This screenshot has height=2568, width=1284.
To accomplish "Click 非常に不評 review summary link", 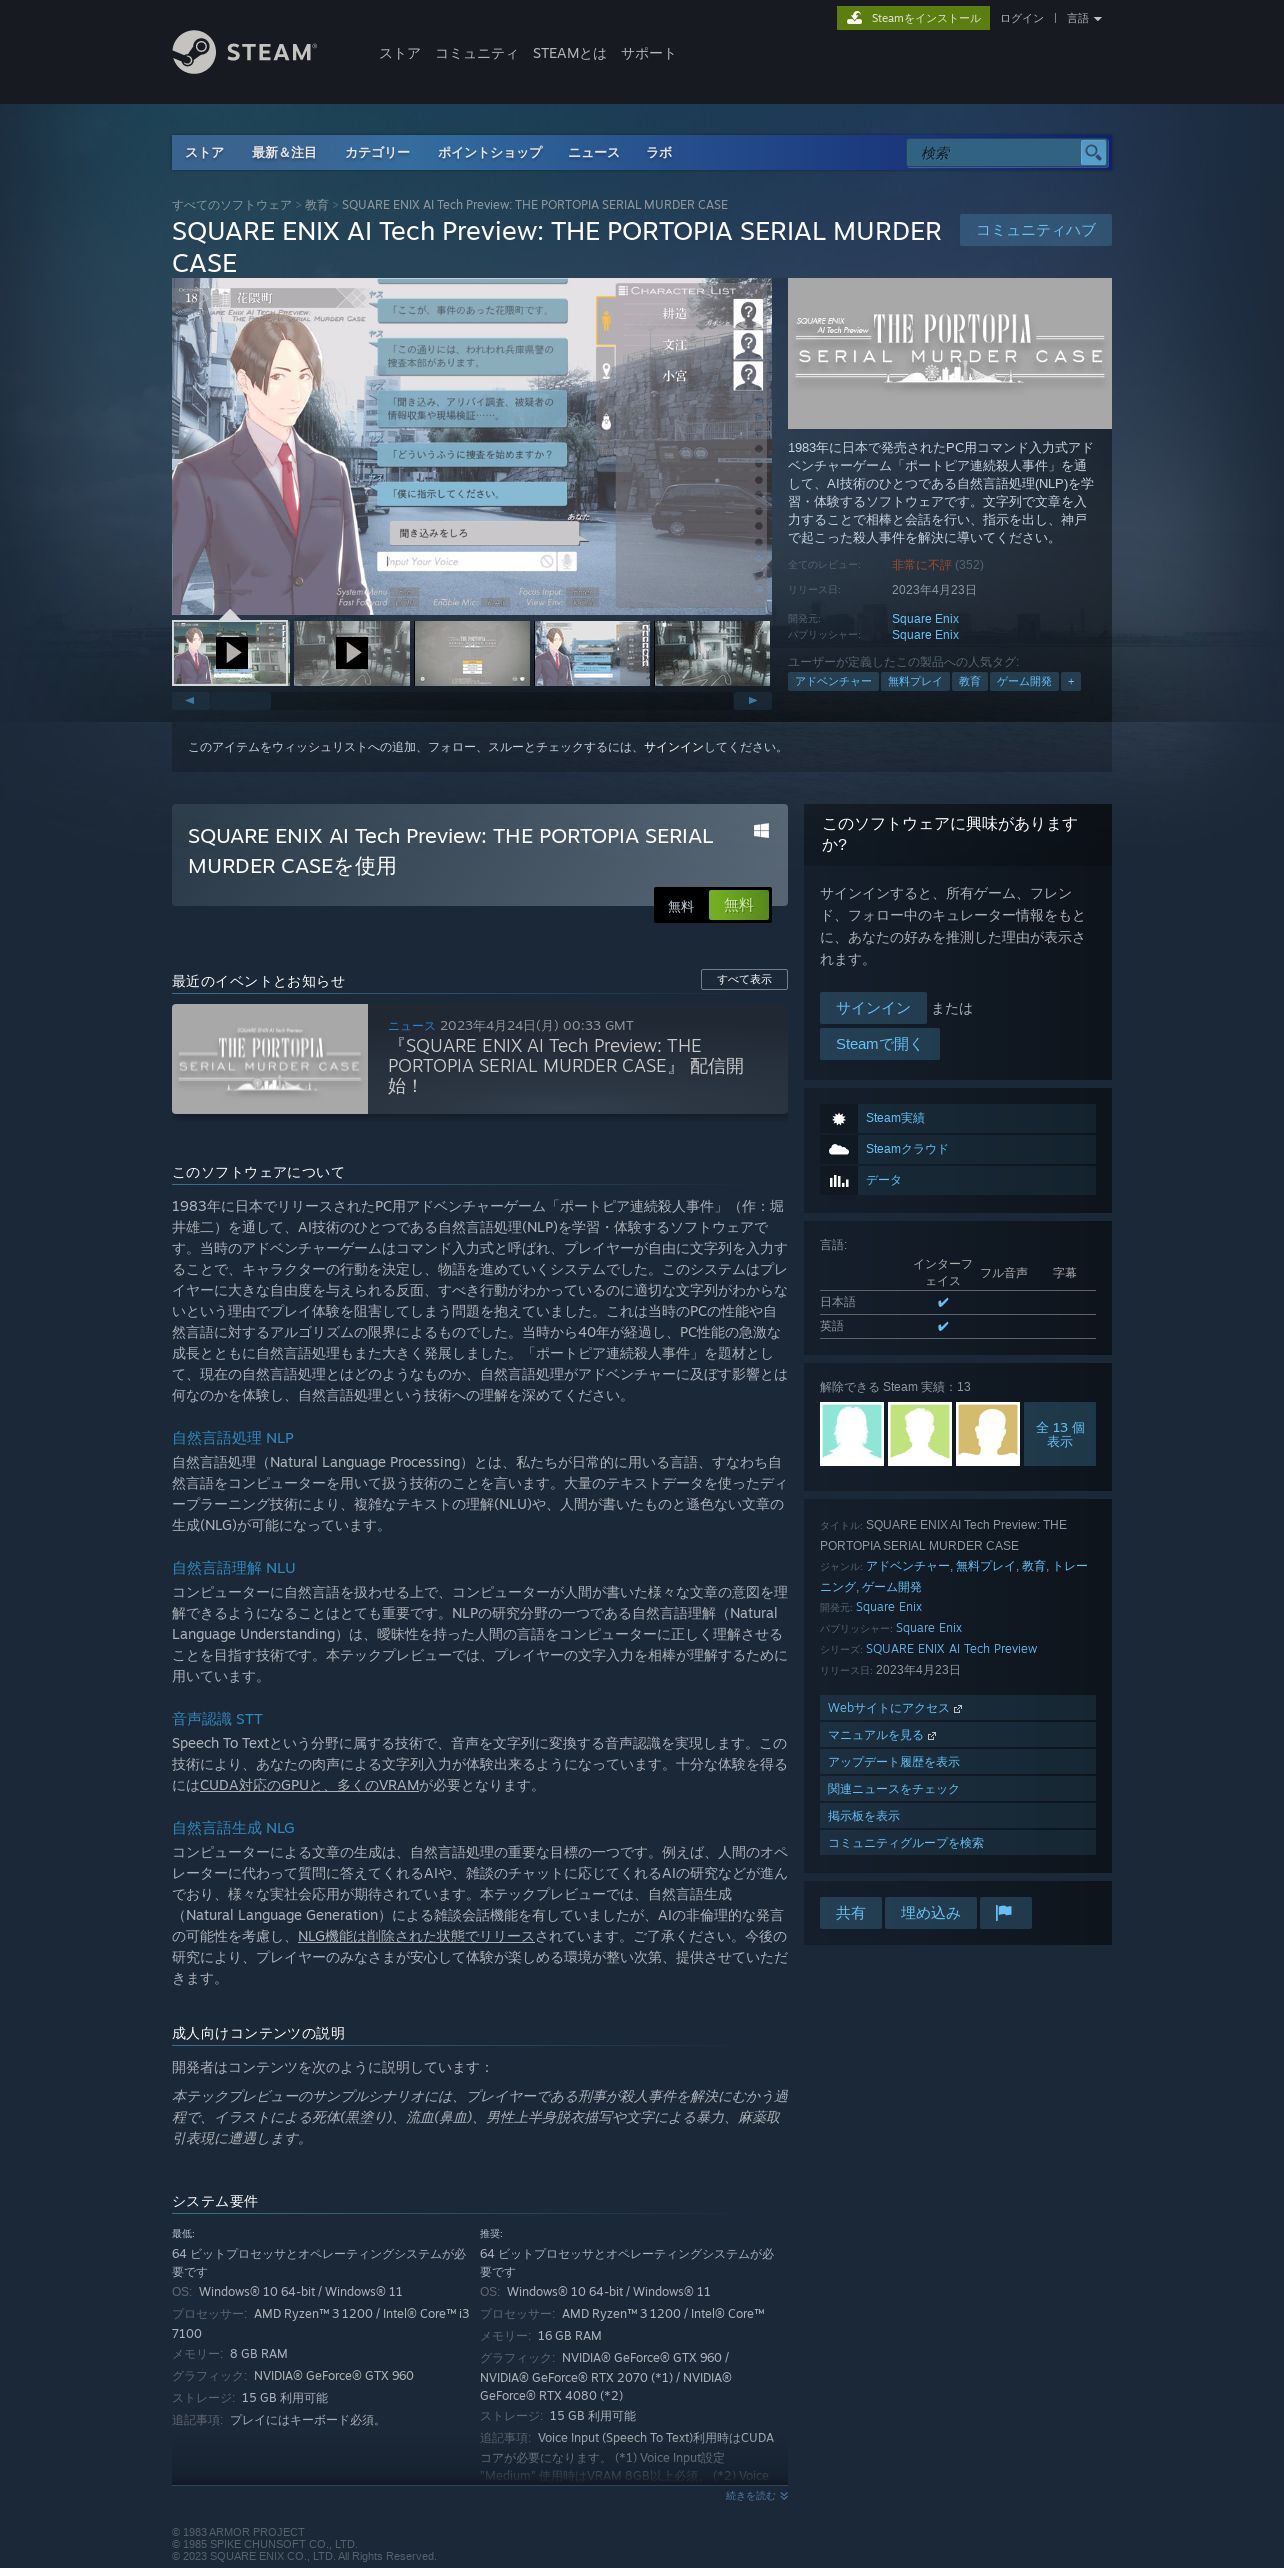I will tap(921, 565).
